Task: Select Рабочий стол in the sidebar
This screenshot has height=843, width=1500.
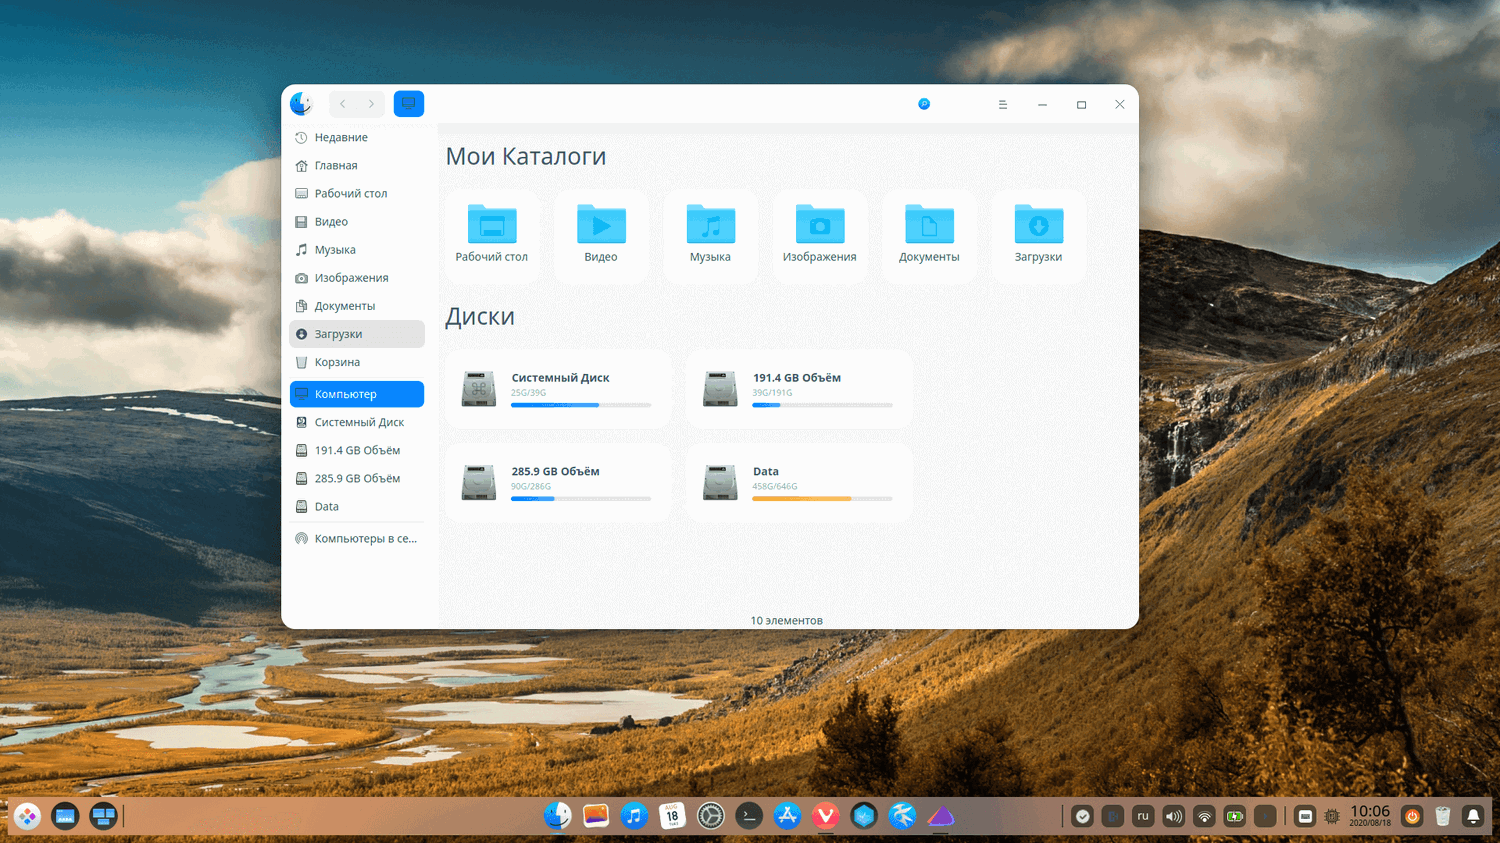Action: 357,194
